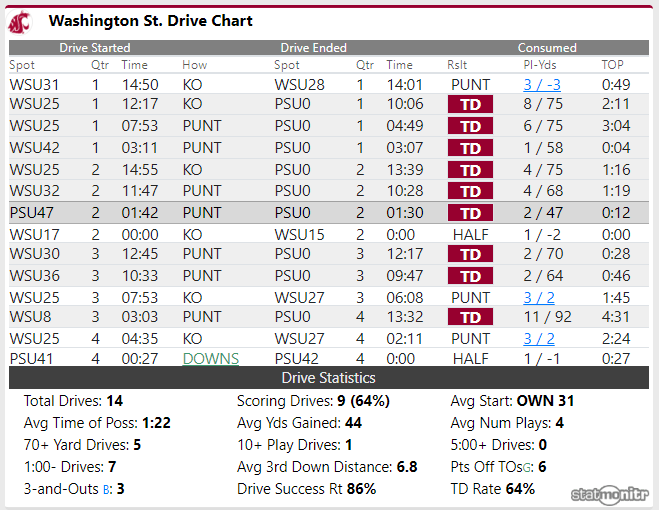Click the green DOWNS link

(x=211, y=359)
